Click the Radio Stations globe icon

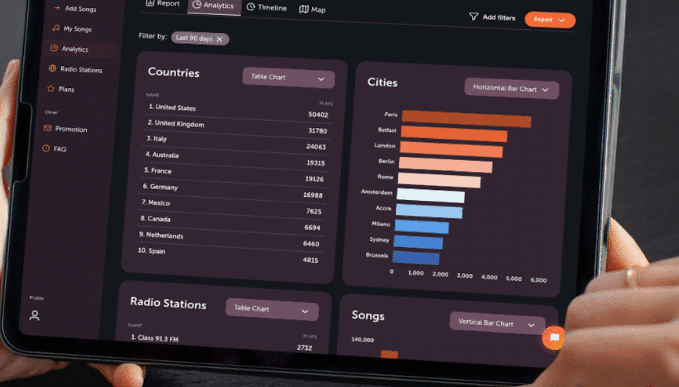pyautogui.click(x=52, y=68)
